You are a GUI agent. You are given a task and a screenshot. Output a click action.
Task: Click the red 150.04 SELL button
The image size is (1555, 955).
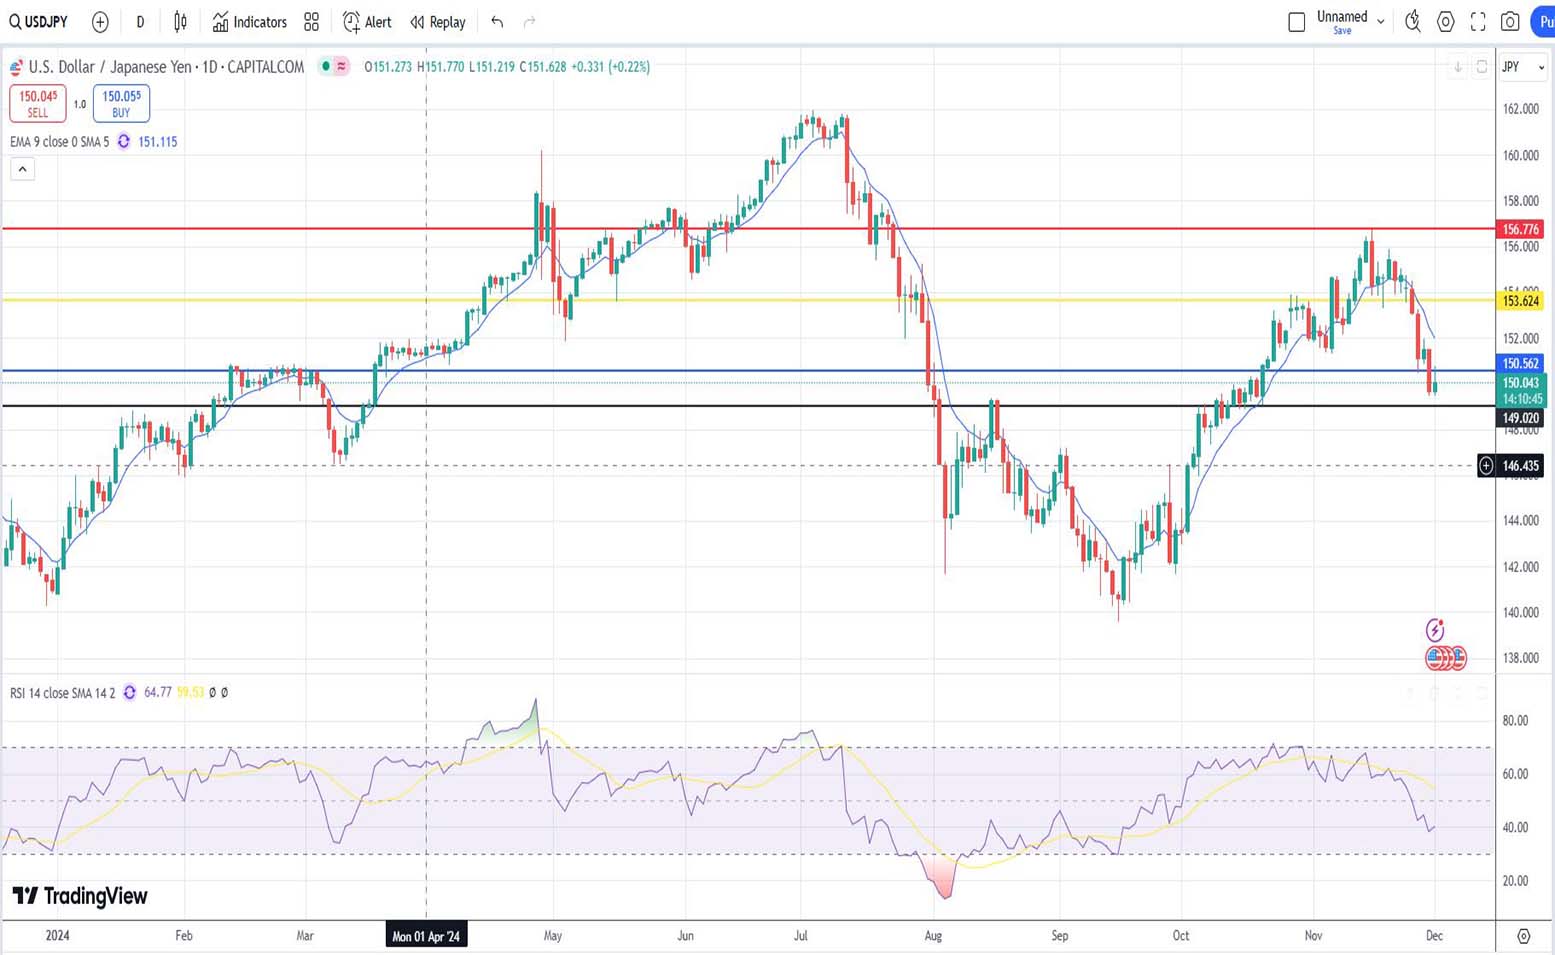[38, 103]
